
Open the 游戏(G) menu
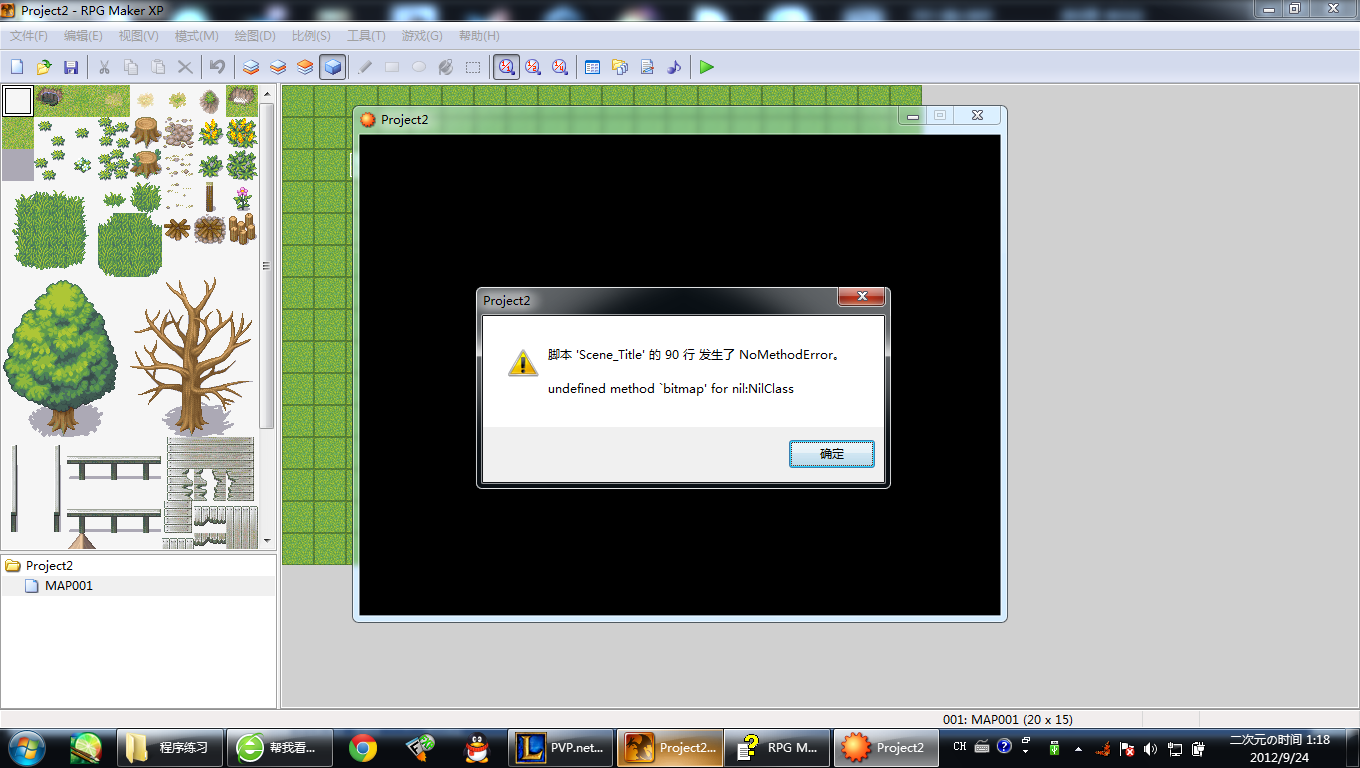pos(422,36)
